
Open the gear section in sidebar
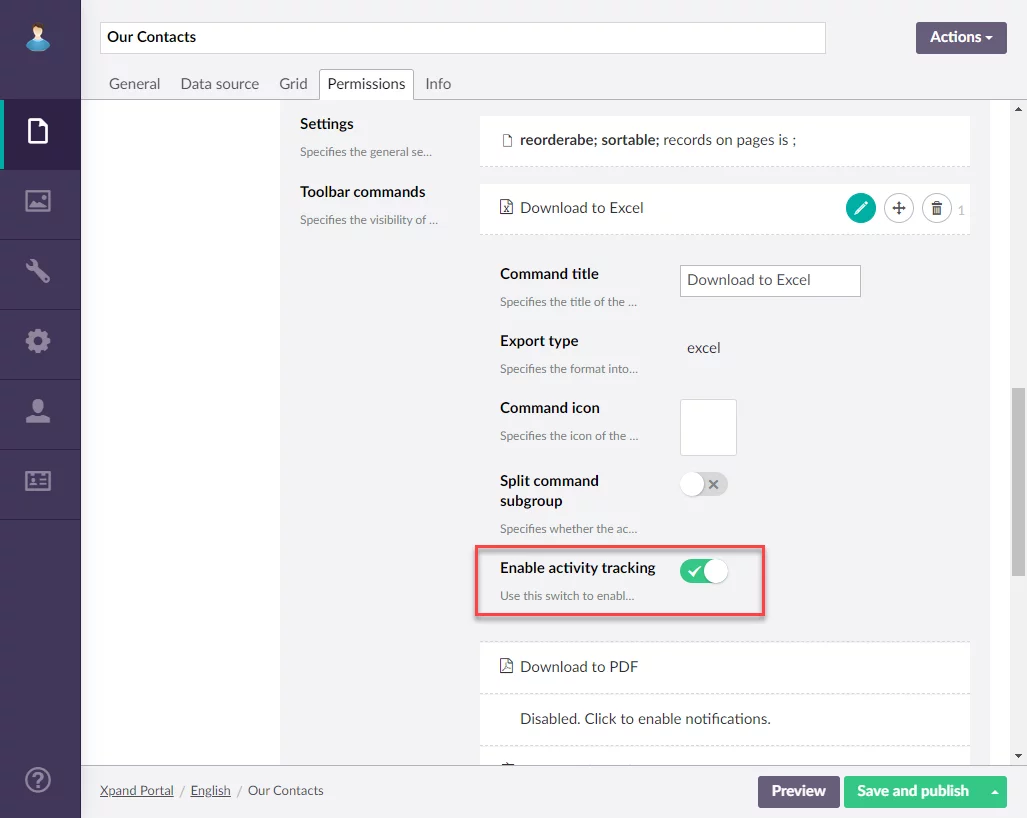39,341
